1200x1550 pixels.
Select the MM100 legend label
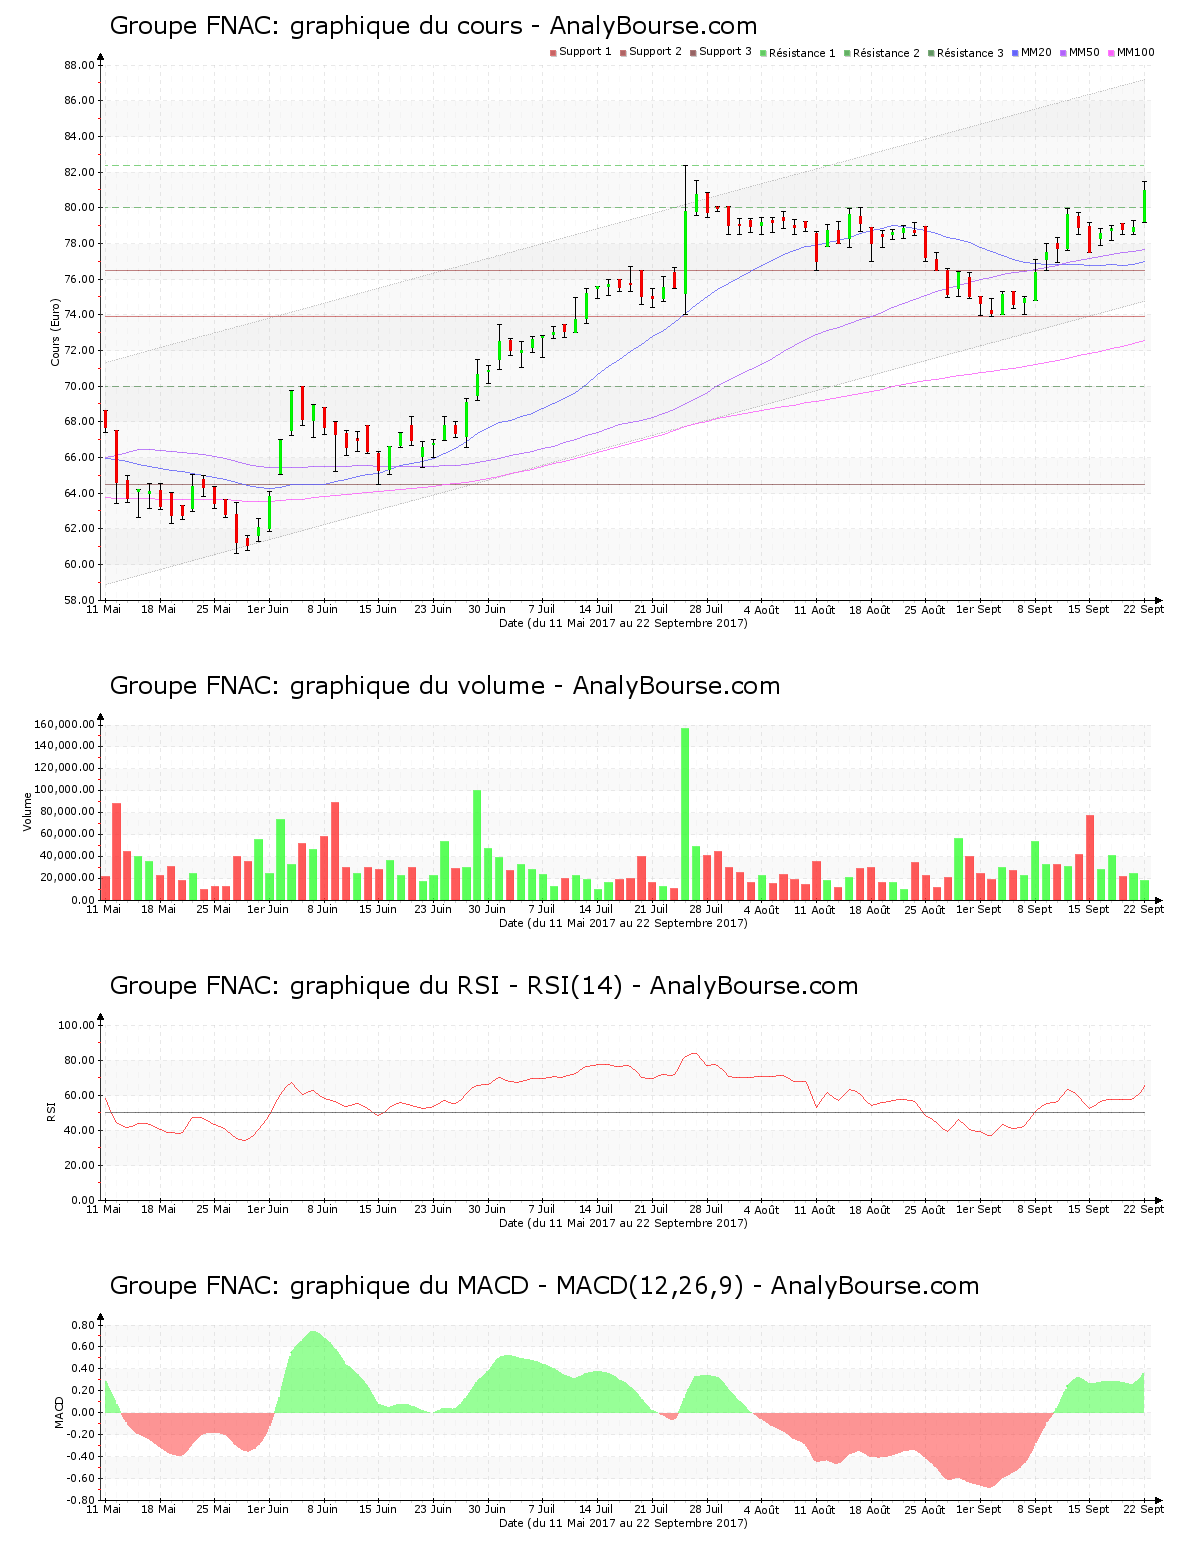click(x=1135, y=52)
